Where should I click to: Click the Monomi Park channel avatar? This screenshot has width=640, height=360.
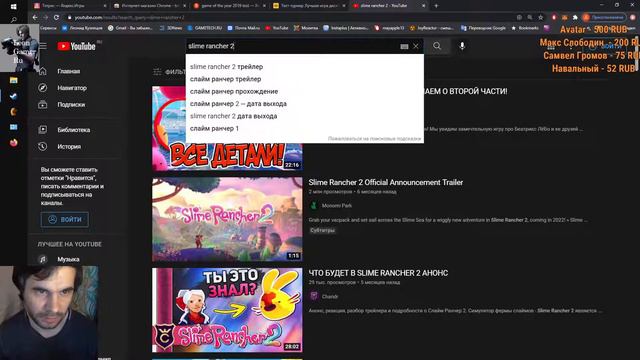(313, 205)
